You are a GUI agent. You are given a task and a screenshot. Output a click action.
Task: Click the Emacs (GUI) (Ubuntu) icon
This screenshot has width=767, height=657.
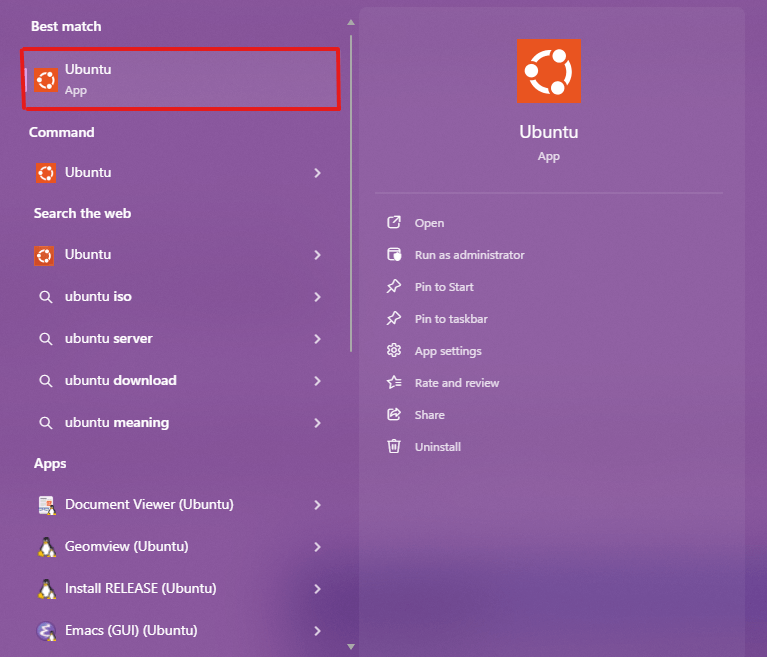[x=46, y=631]
